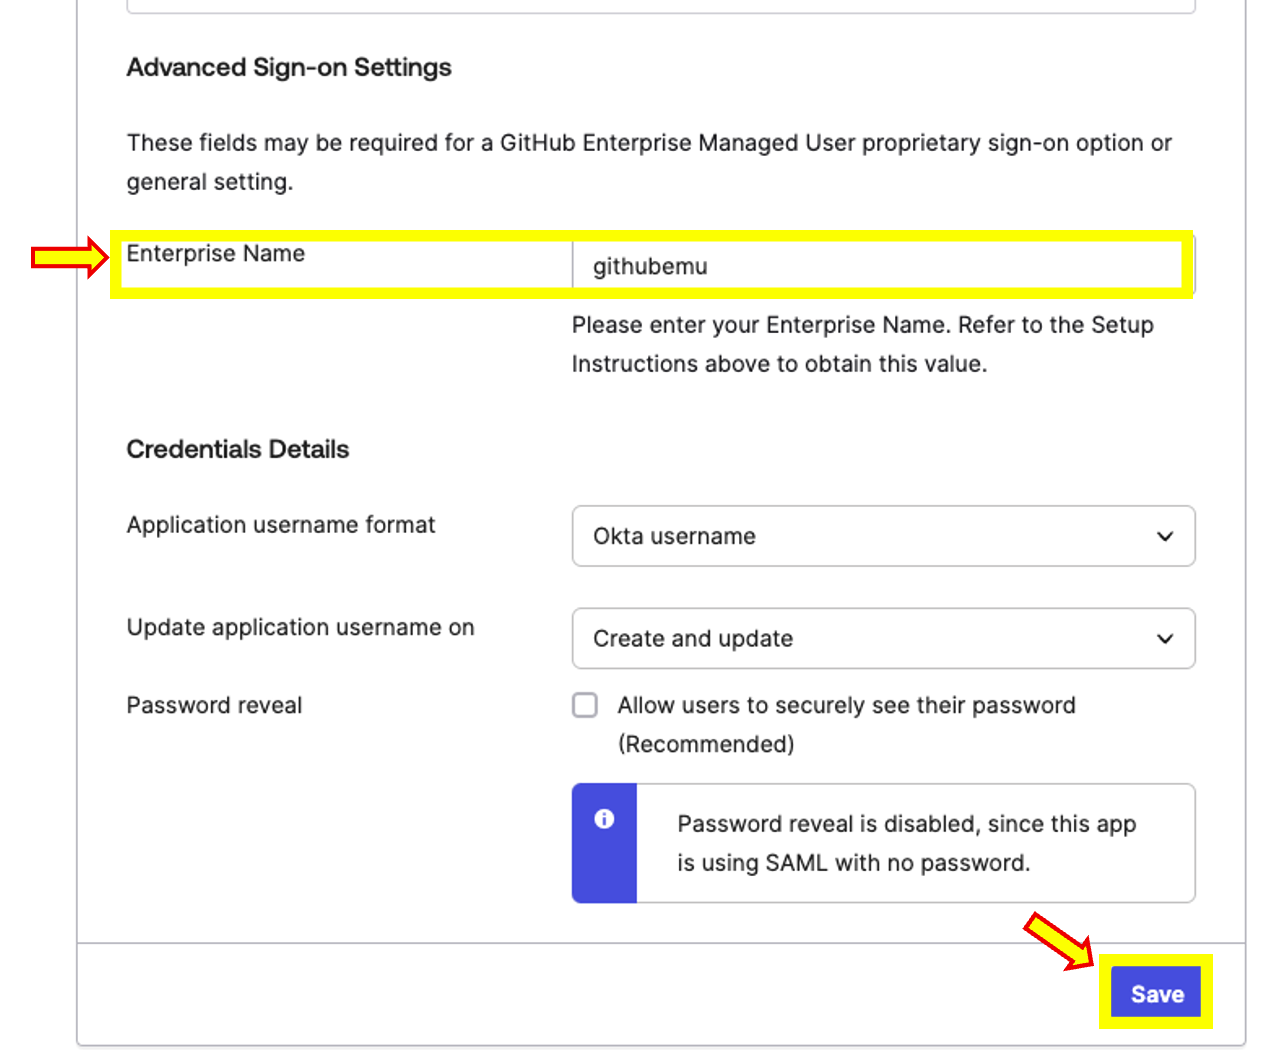Click 'Please enter your Enterprise Name' help text
Screen dimensions: 1265x1056
pyautogui.click(x=863, y=344)
